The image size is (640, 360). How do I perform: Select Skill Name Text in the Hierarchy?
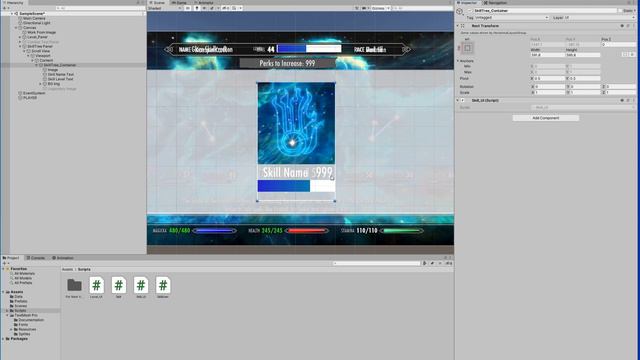(x=58, y=74)
